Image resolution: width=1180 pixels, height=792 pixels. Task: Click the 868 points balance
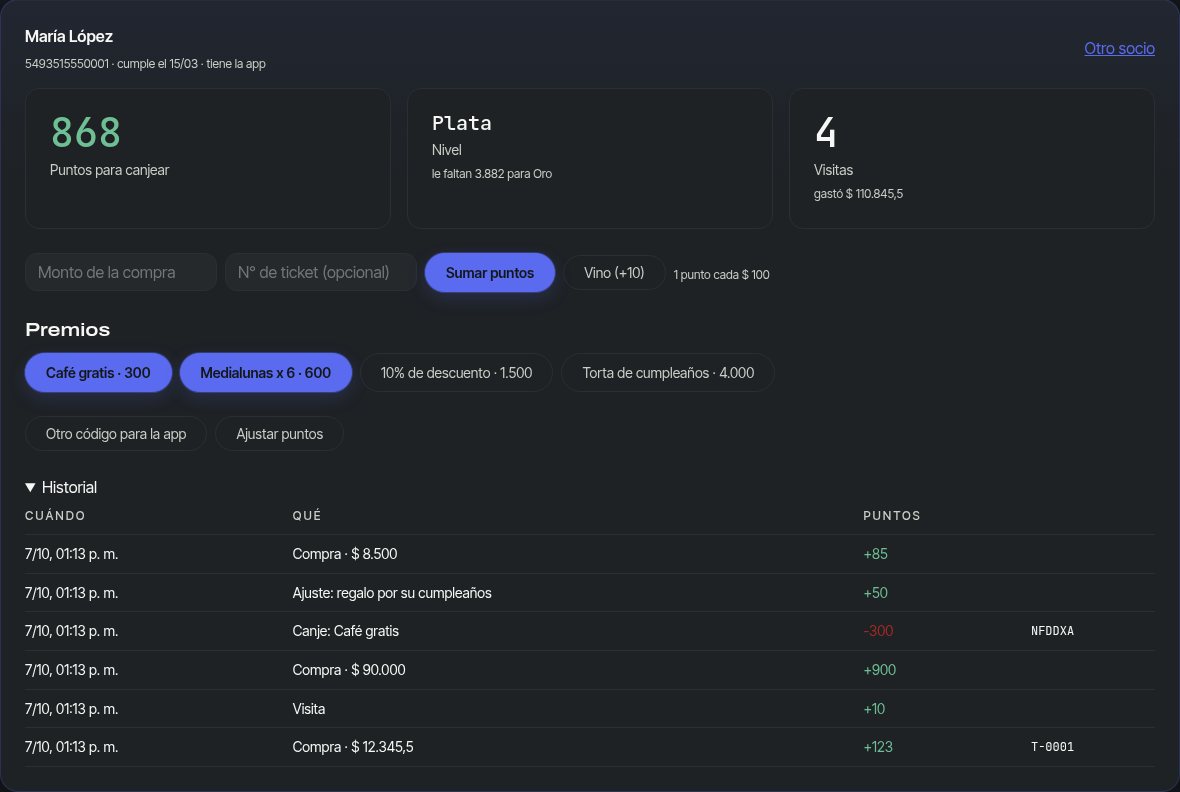click(86, 133)
